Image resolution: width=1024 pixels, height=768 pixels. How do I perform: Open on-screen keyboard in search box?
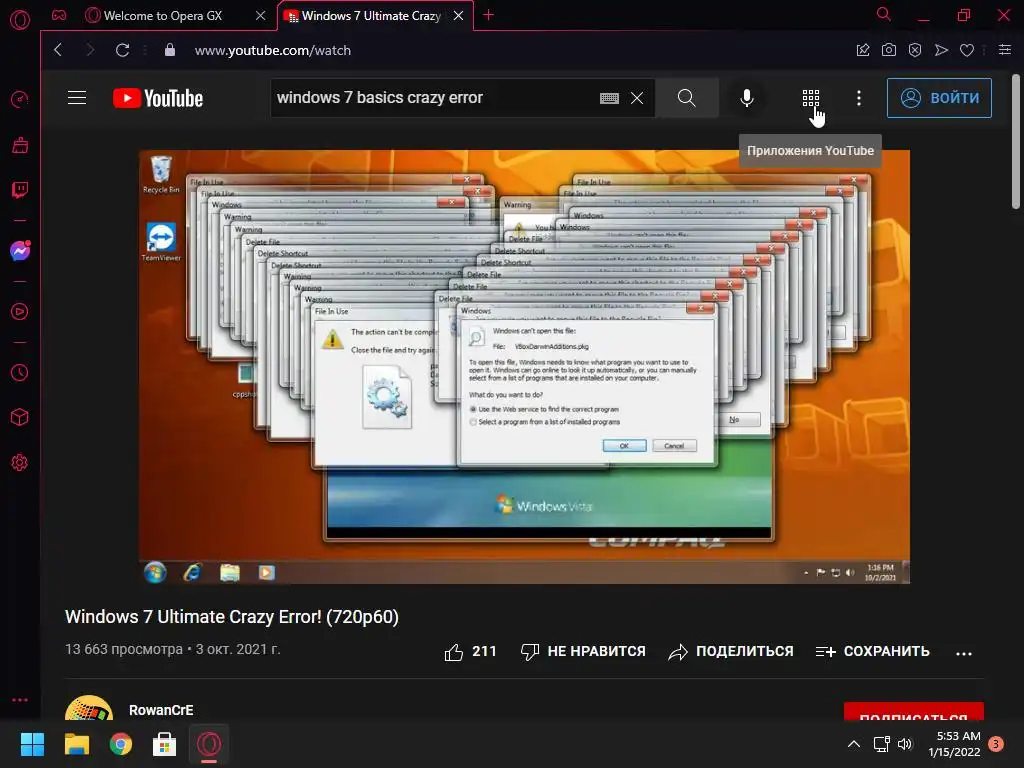pyautogui.click(x=609, y=98)
